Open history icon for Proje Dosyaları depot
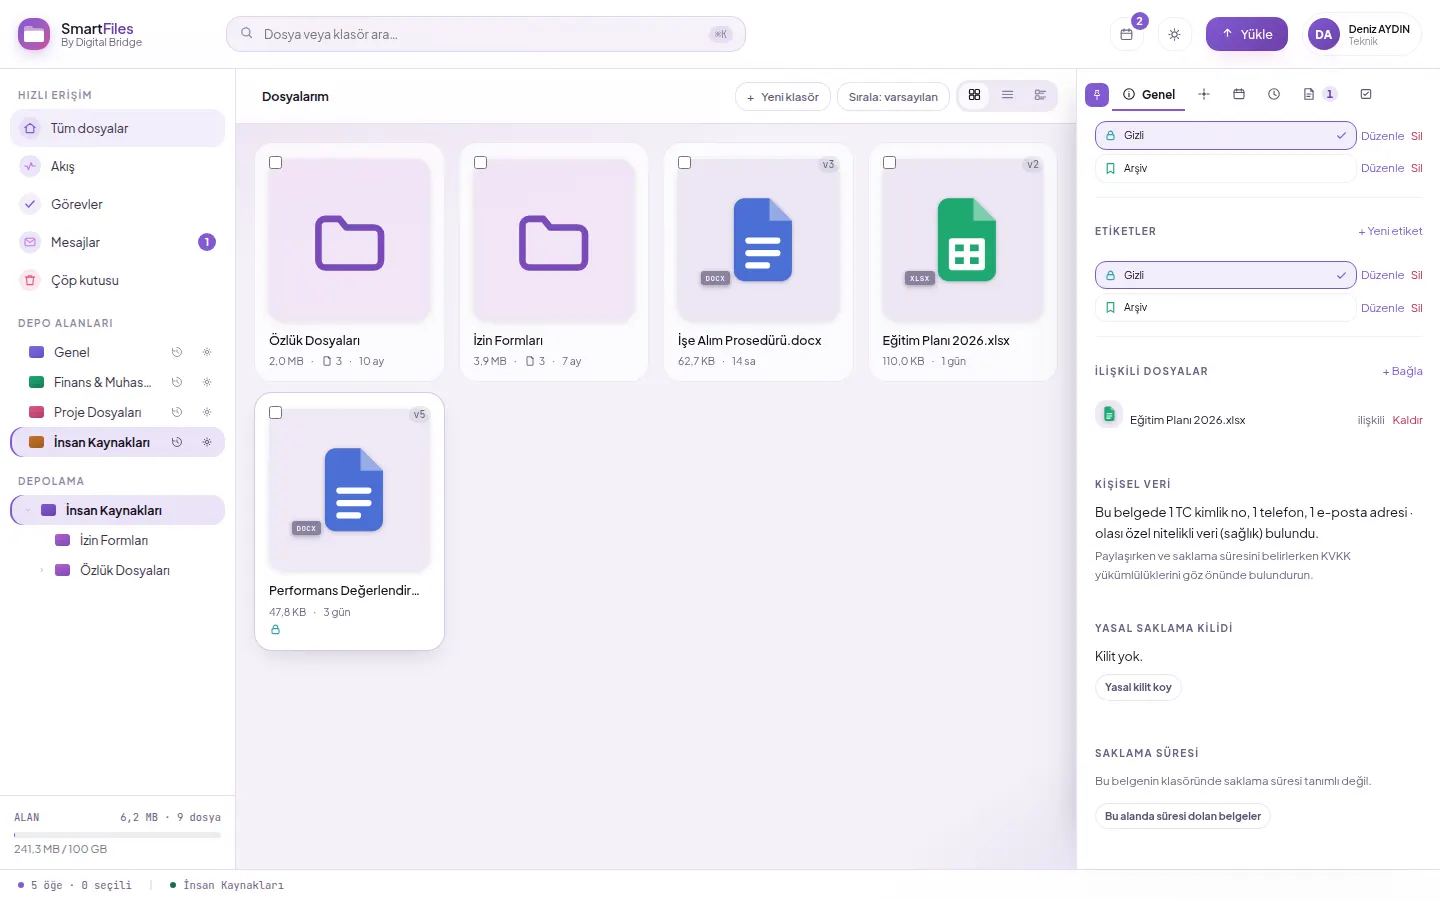1440x900 pixels. pos(177,412)
